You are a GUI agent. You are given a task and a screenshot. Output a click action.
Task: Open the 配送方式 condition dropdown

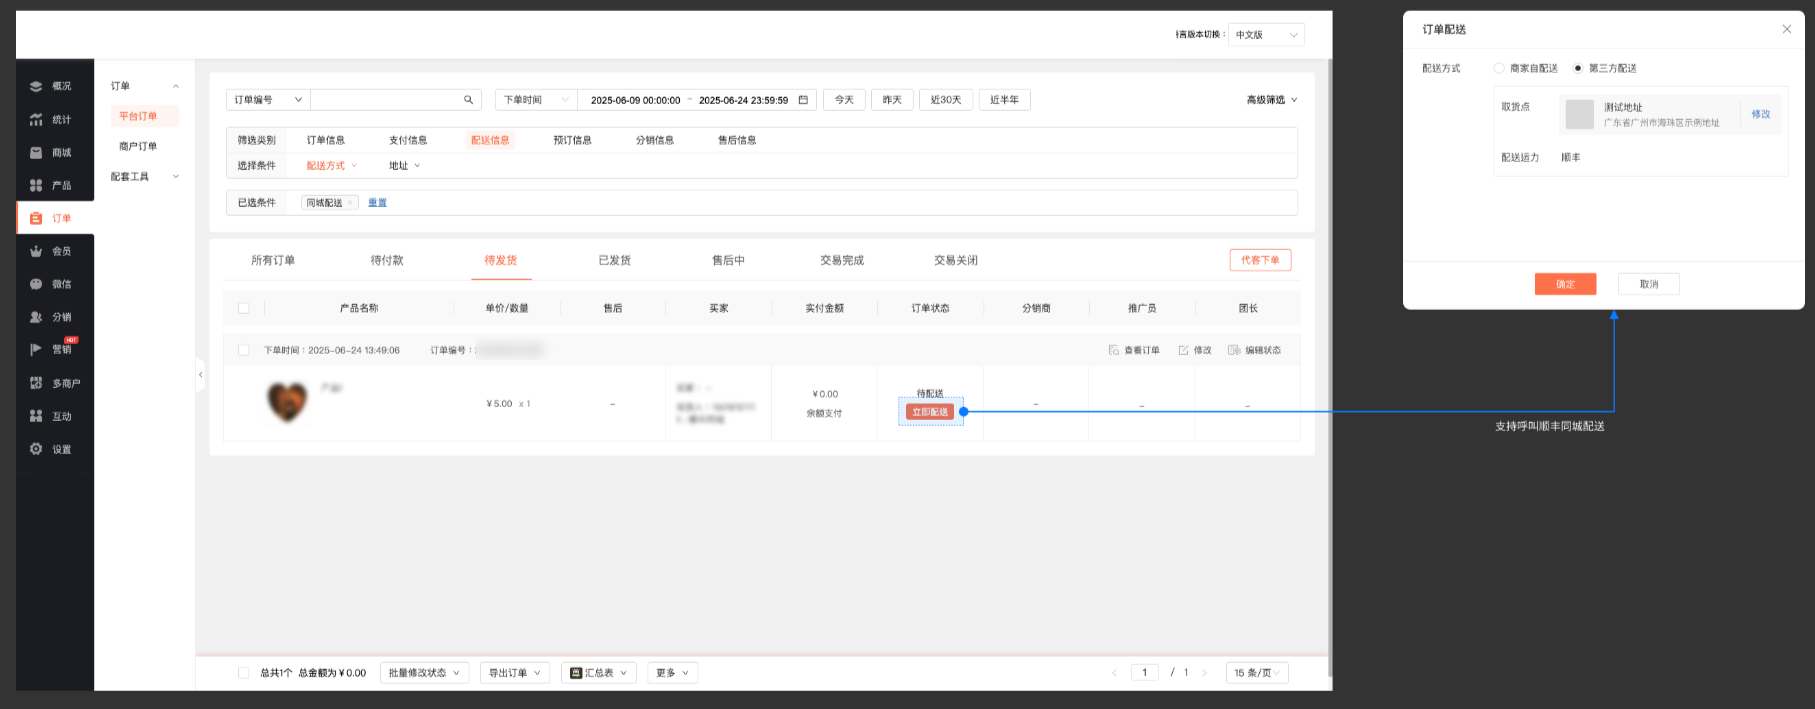coord(331,166)
